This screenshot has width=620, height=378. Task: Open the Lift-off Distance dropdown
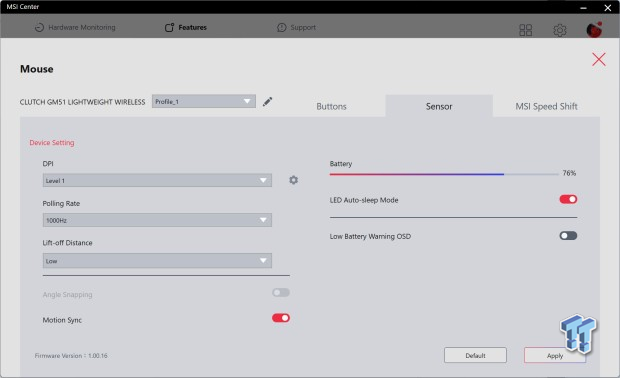(157, 261)
